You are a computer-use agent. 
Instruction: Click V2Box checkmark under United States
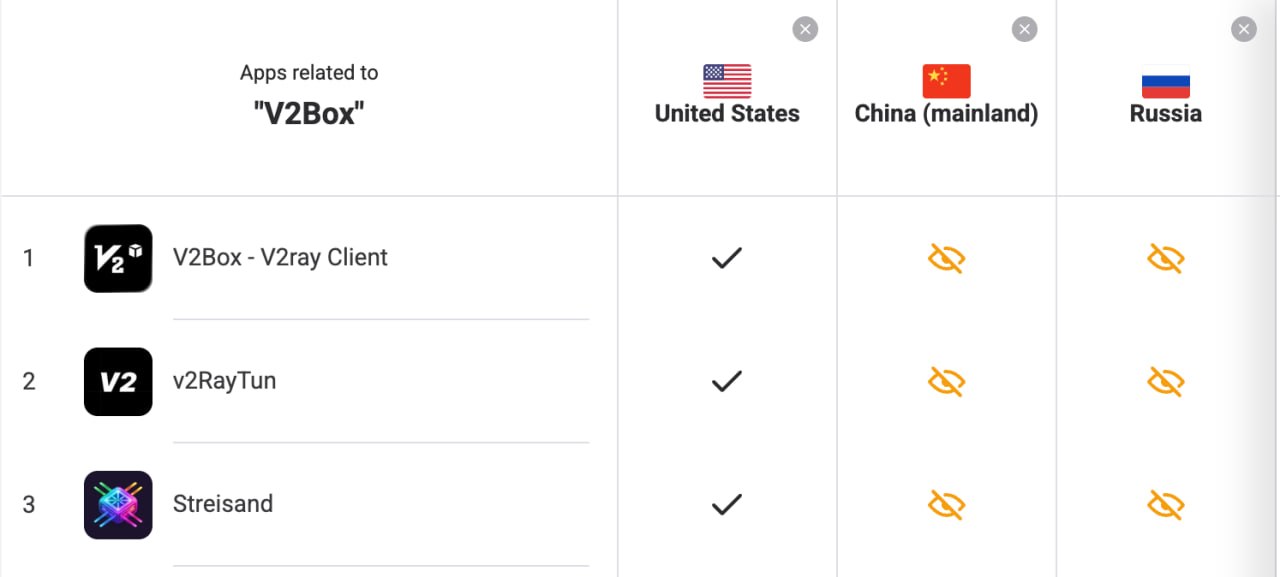pyautogui.click(x=726, y=258)
